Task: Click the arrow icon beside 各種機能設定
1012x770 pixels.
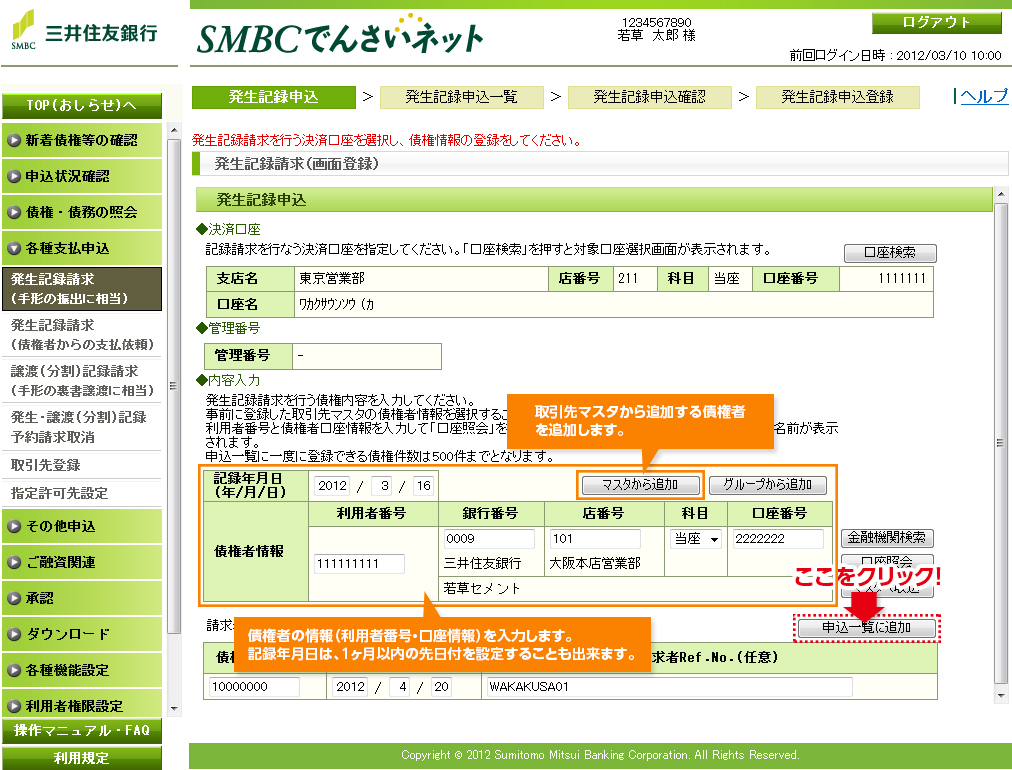Action: pos(14,670)
